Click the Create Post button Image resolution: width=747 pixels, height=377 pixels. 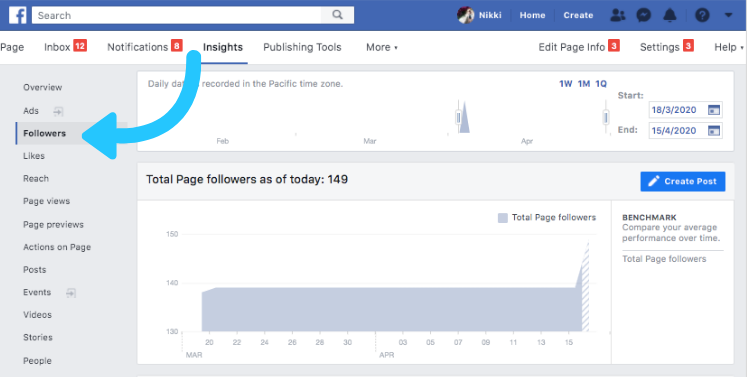683,181
